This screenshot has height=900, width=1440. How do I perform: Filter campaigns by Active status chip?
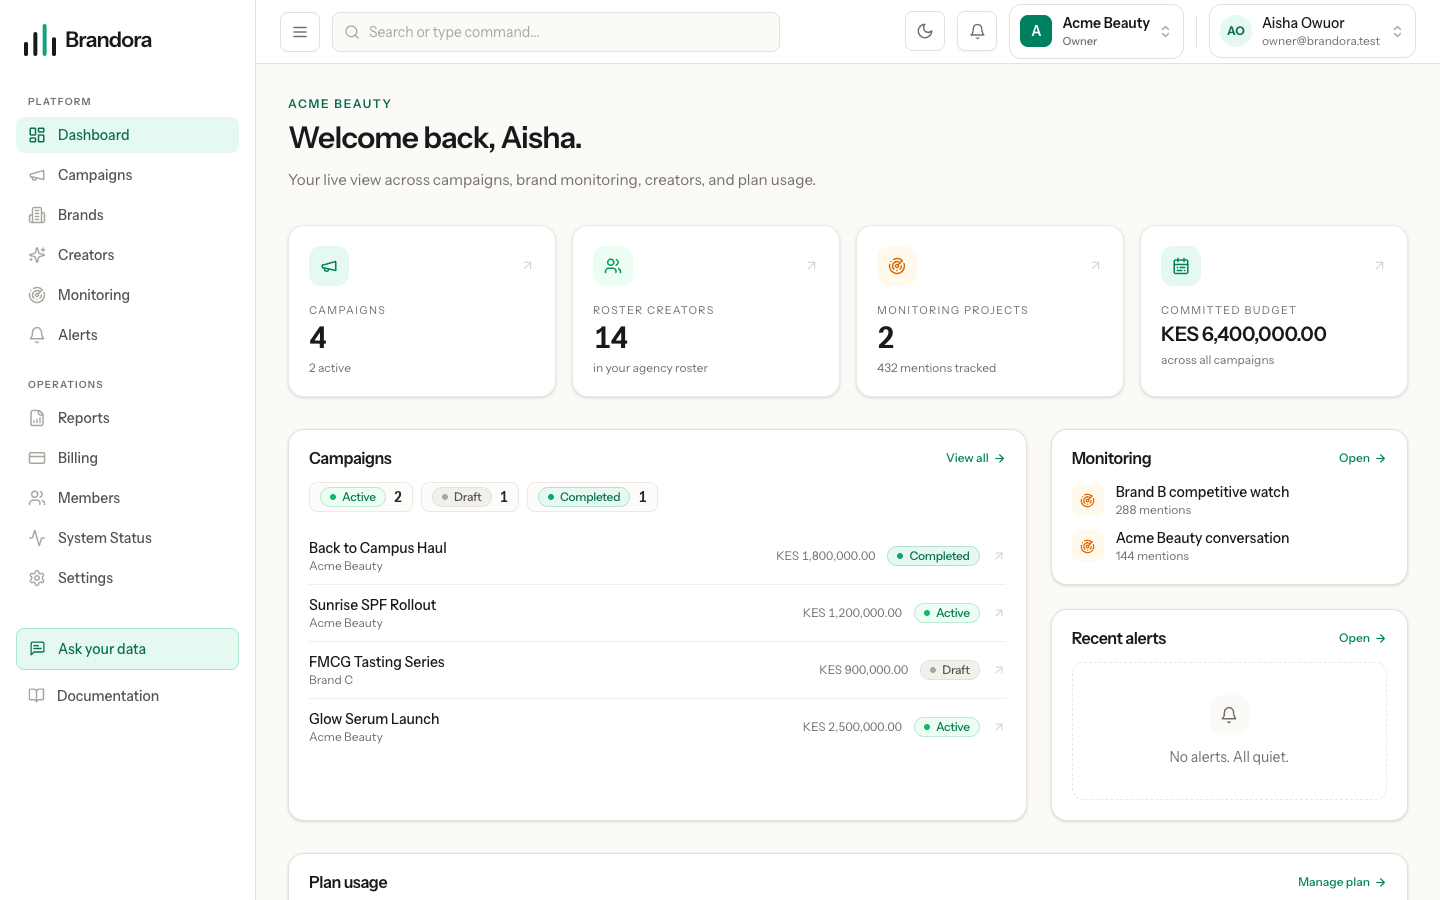click(360, 497)
